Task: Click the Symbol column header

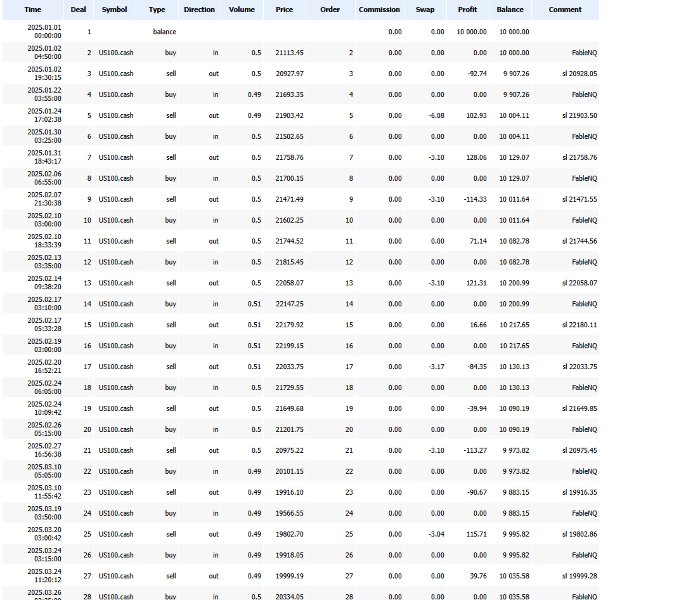Action: tap(115, 10)
